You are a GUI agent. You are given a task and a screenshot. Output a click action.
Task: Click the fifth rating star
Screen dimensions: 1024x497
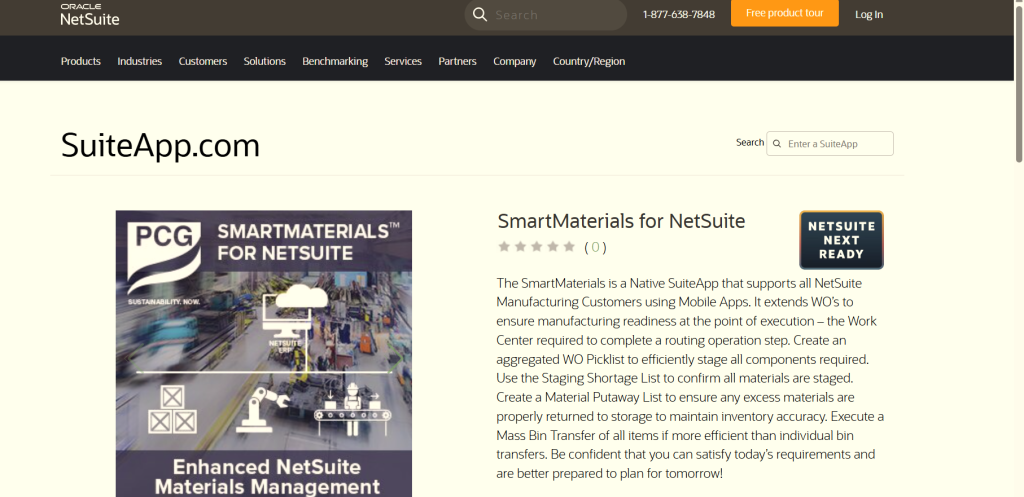coord(569,247)
